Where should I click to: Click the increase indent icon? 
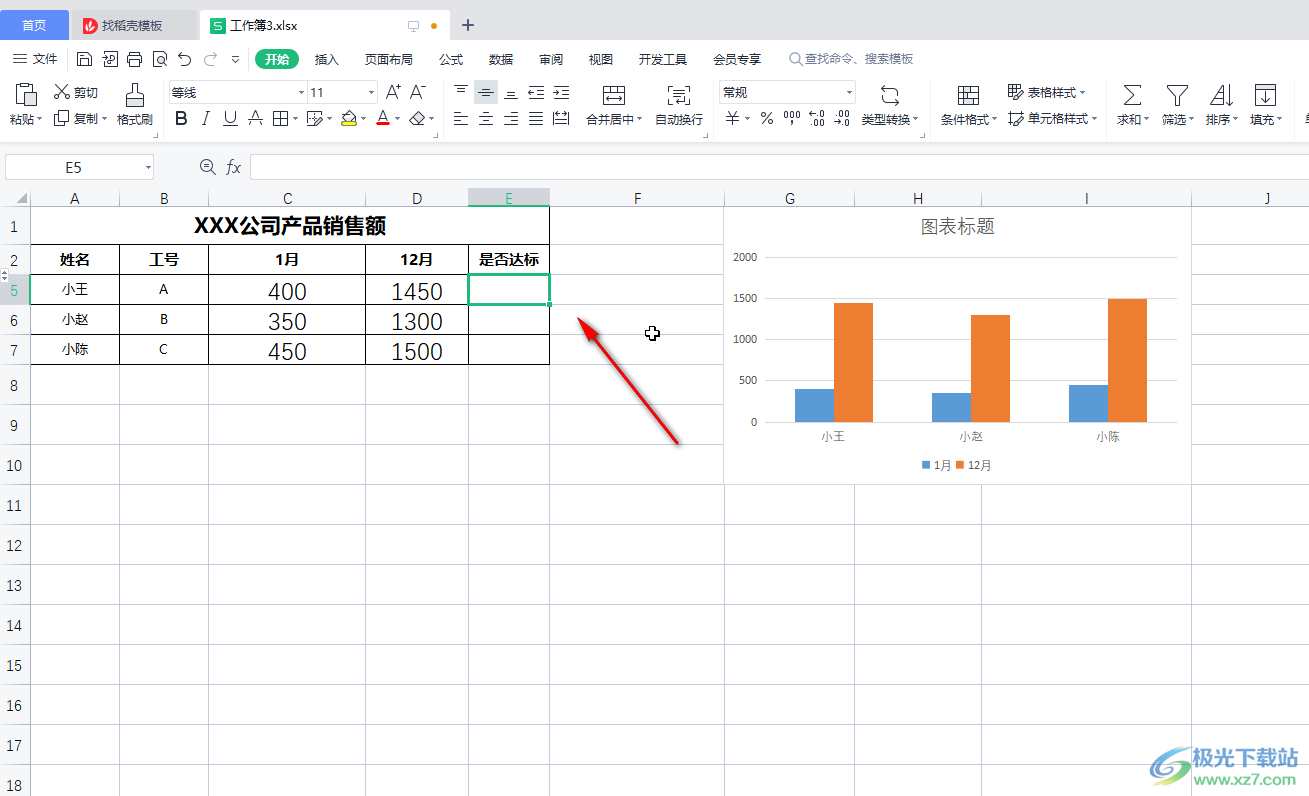(561, 92)
